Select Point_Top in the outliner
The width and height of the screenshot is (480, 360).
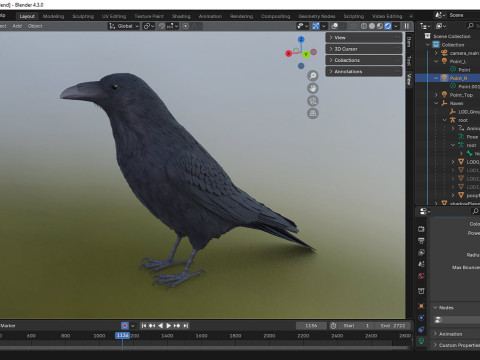pyautogui.click(x=461, y=95)
